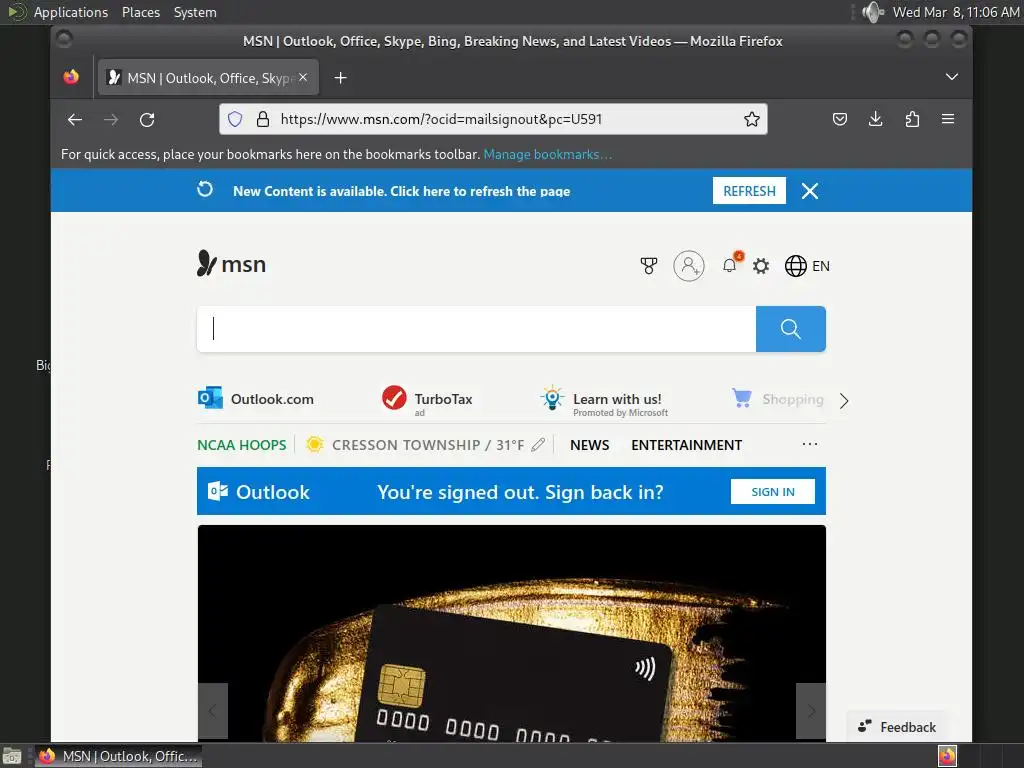This screenshot has width=1024, height=768.
Task: Click the show desktop icon in bottom panel
Action: [12, 756]
